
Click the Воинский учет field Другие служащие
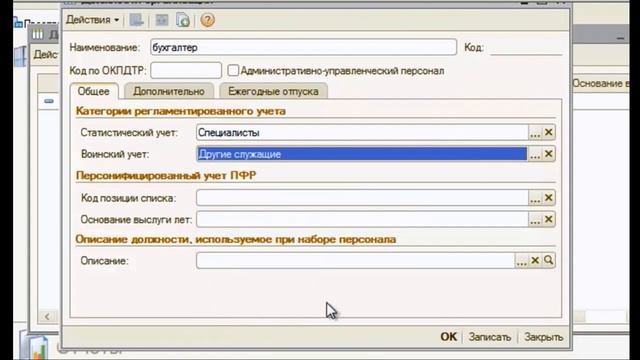click(362, 154)
